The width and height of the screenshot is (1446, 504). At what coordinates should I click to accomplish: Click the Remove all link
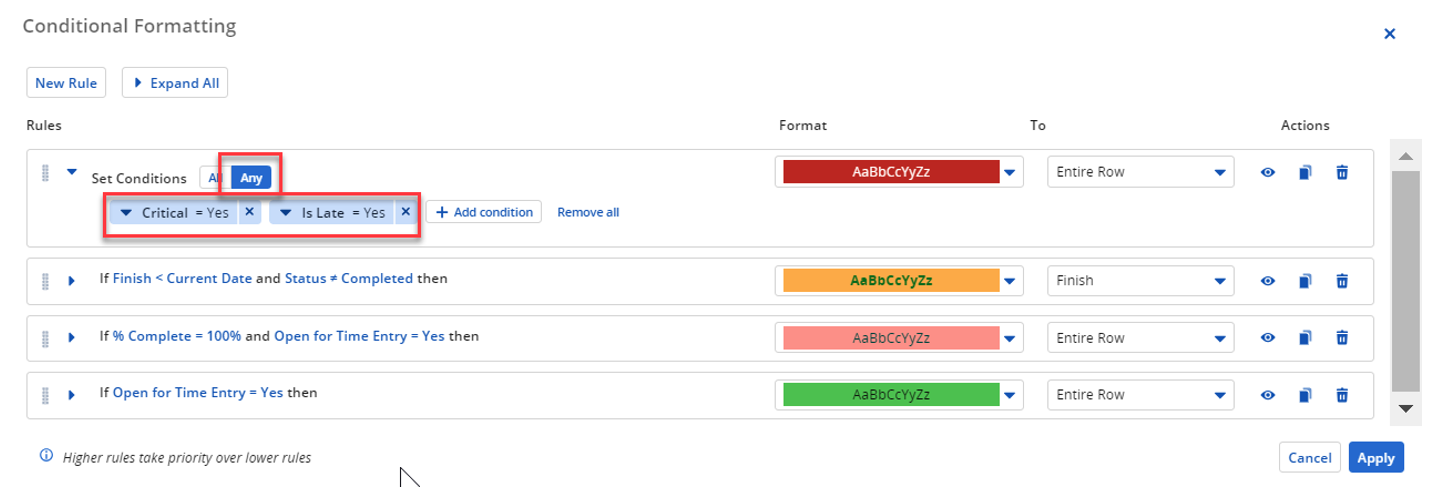coord(588,212)
